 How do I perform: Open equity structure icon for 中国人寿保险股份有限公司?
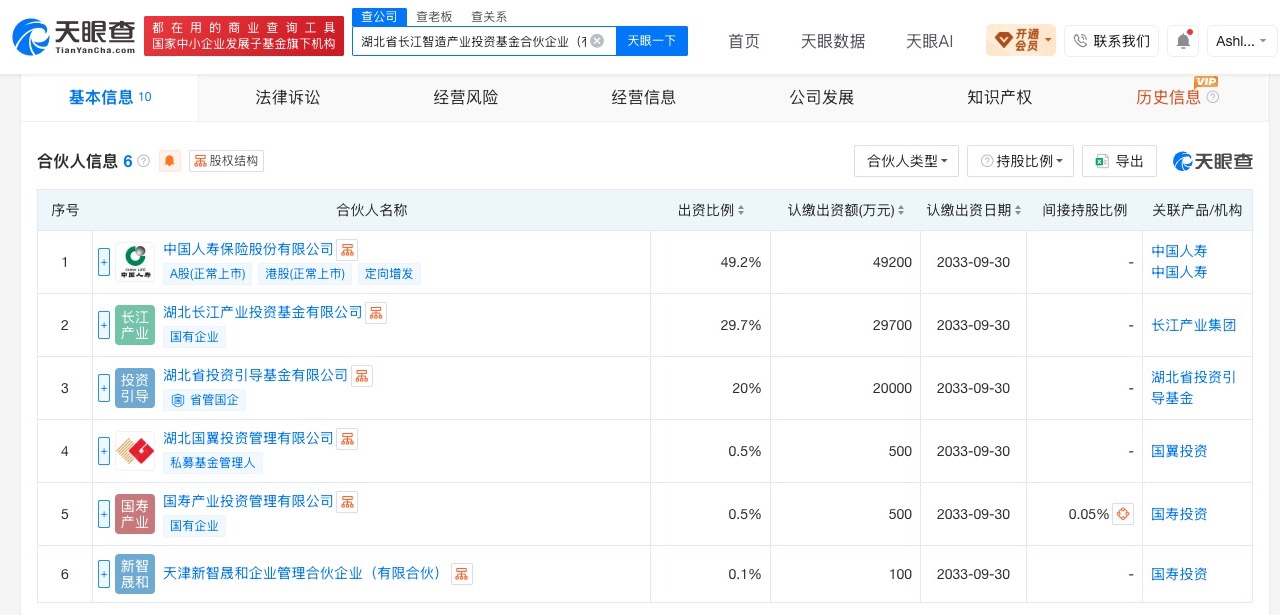pyautogui.click(x=347, y=249)
